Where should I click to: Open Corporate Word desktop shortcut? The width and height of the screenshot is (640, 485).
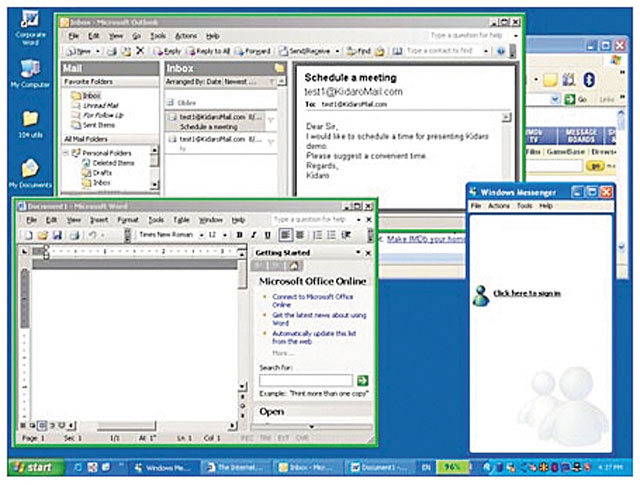point(30,26)
